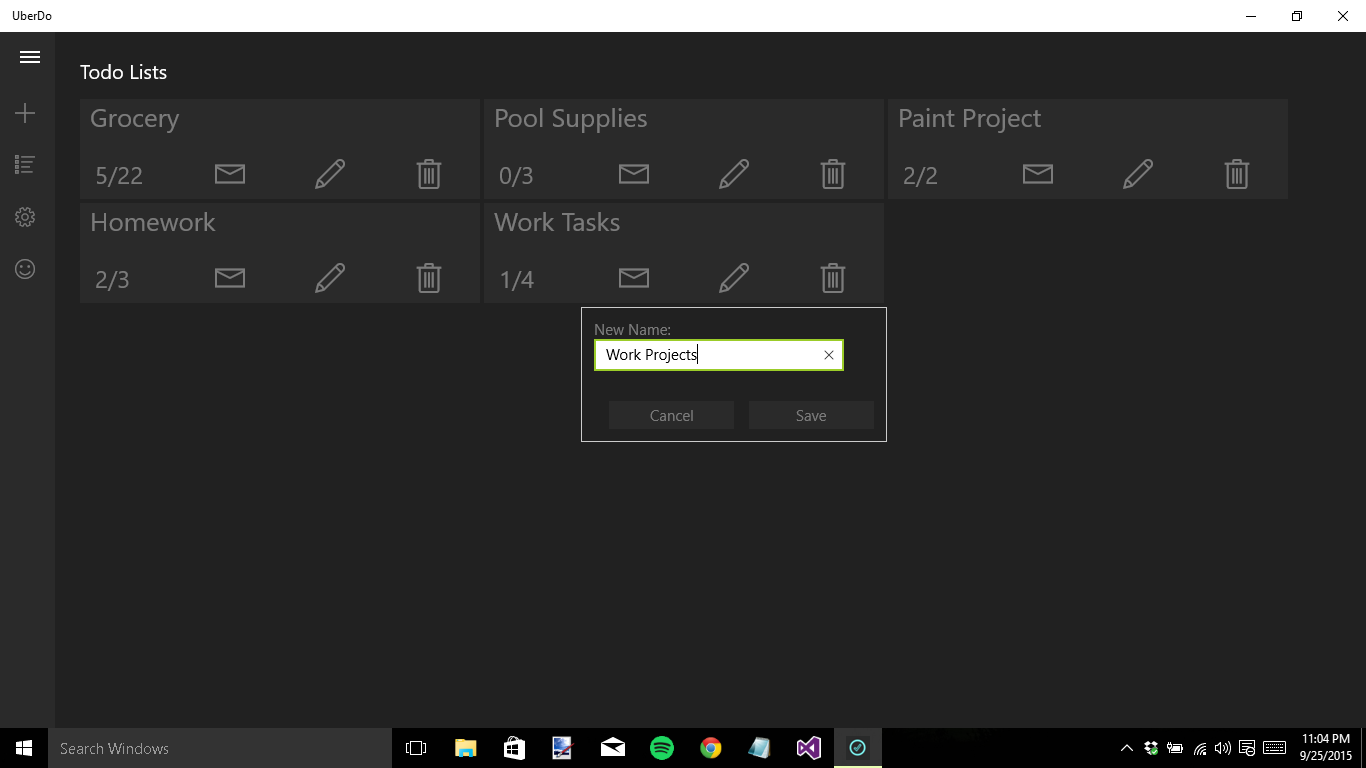Open Visual Studio from taskbar

(808, 748)
